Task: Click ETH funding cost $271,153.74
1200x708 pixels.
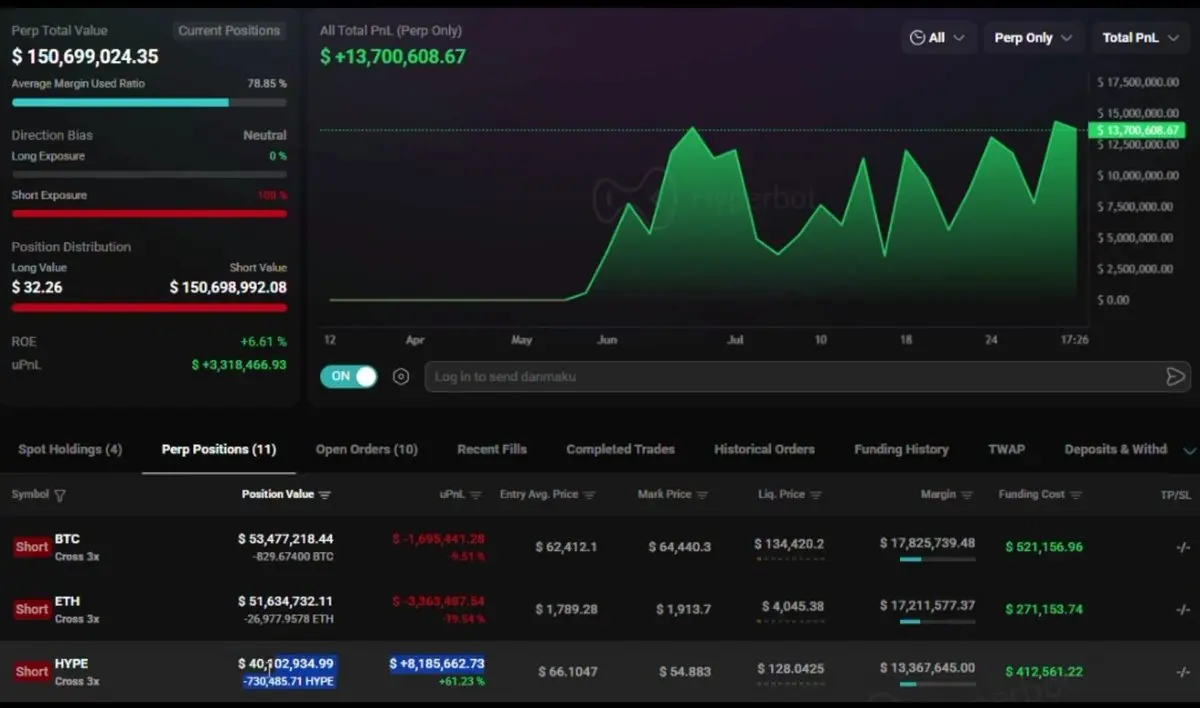Action: click(x=1044, y=609)
